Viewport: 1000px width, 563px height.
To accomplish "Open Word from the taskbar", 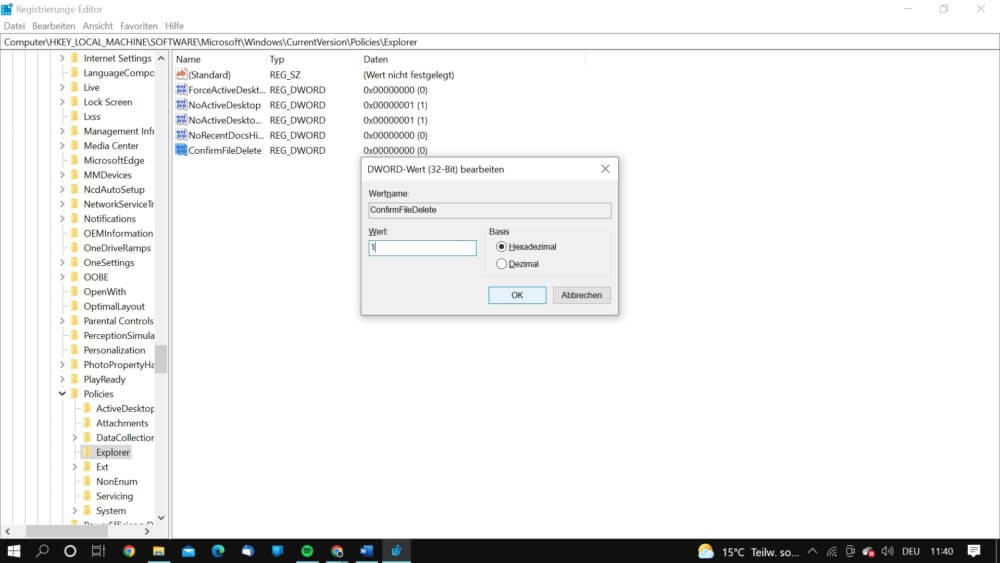I will pyautogui.click(x=367, y=551).
